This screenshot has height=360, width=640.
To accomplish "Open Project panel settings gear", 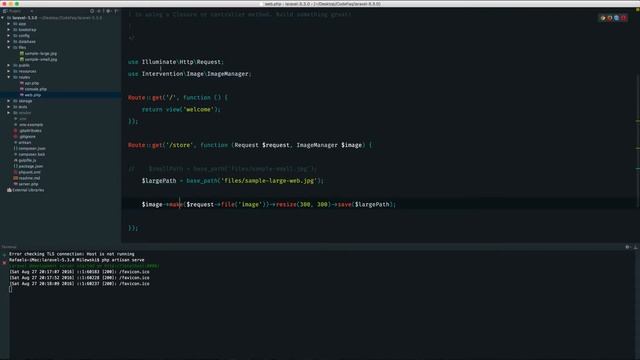I will coord(108,11).
